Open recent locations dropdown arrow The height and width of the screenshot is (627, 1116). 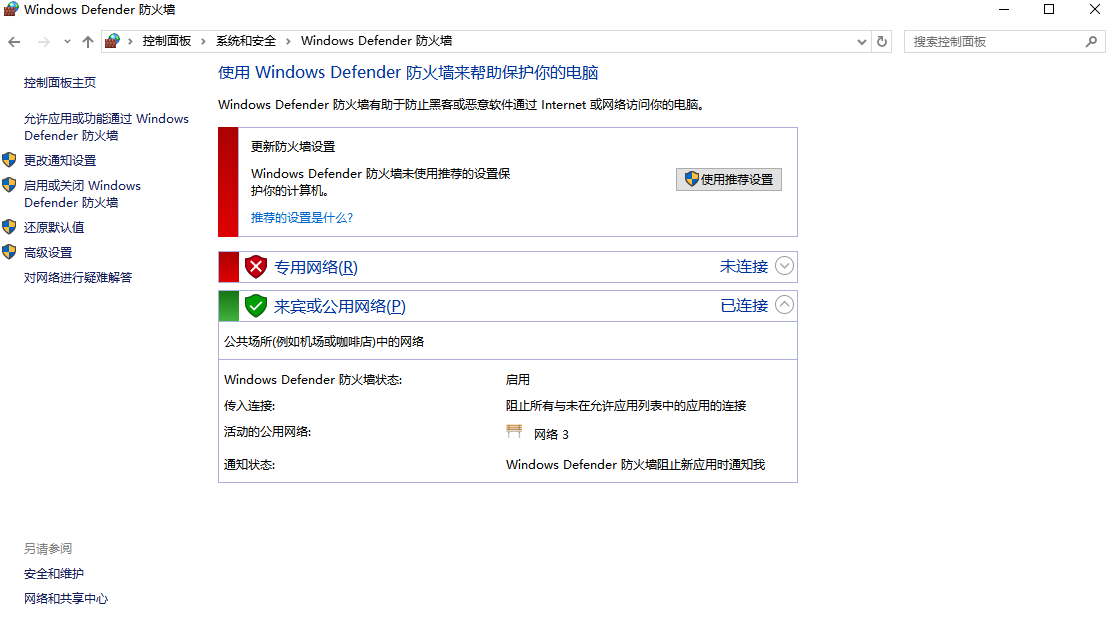67,42
